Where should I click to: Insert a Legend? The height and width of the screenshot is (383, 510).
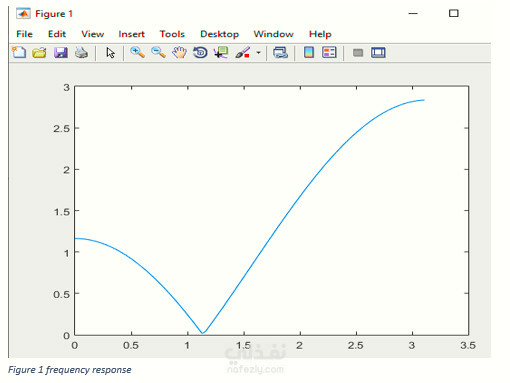click(x=329, y=52)
